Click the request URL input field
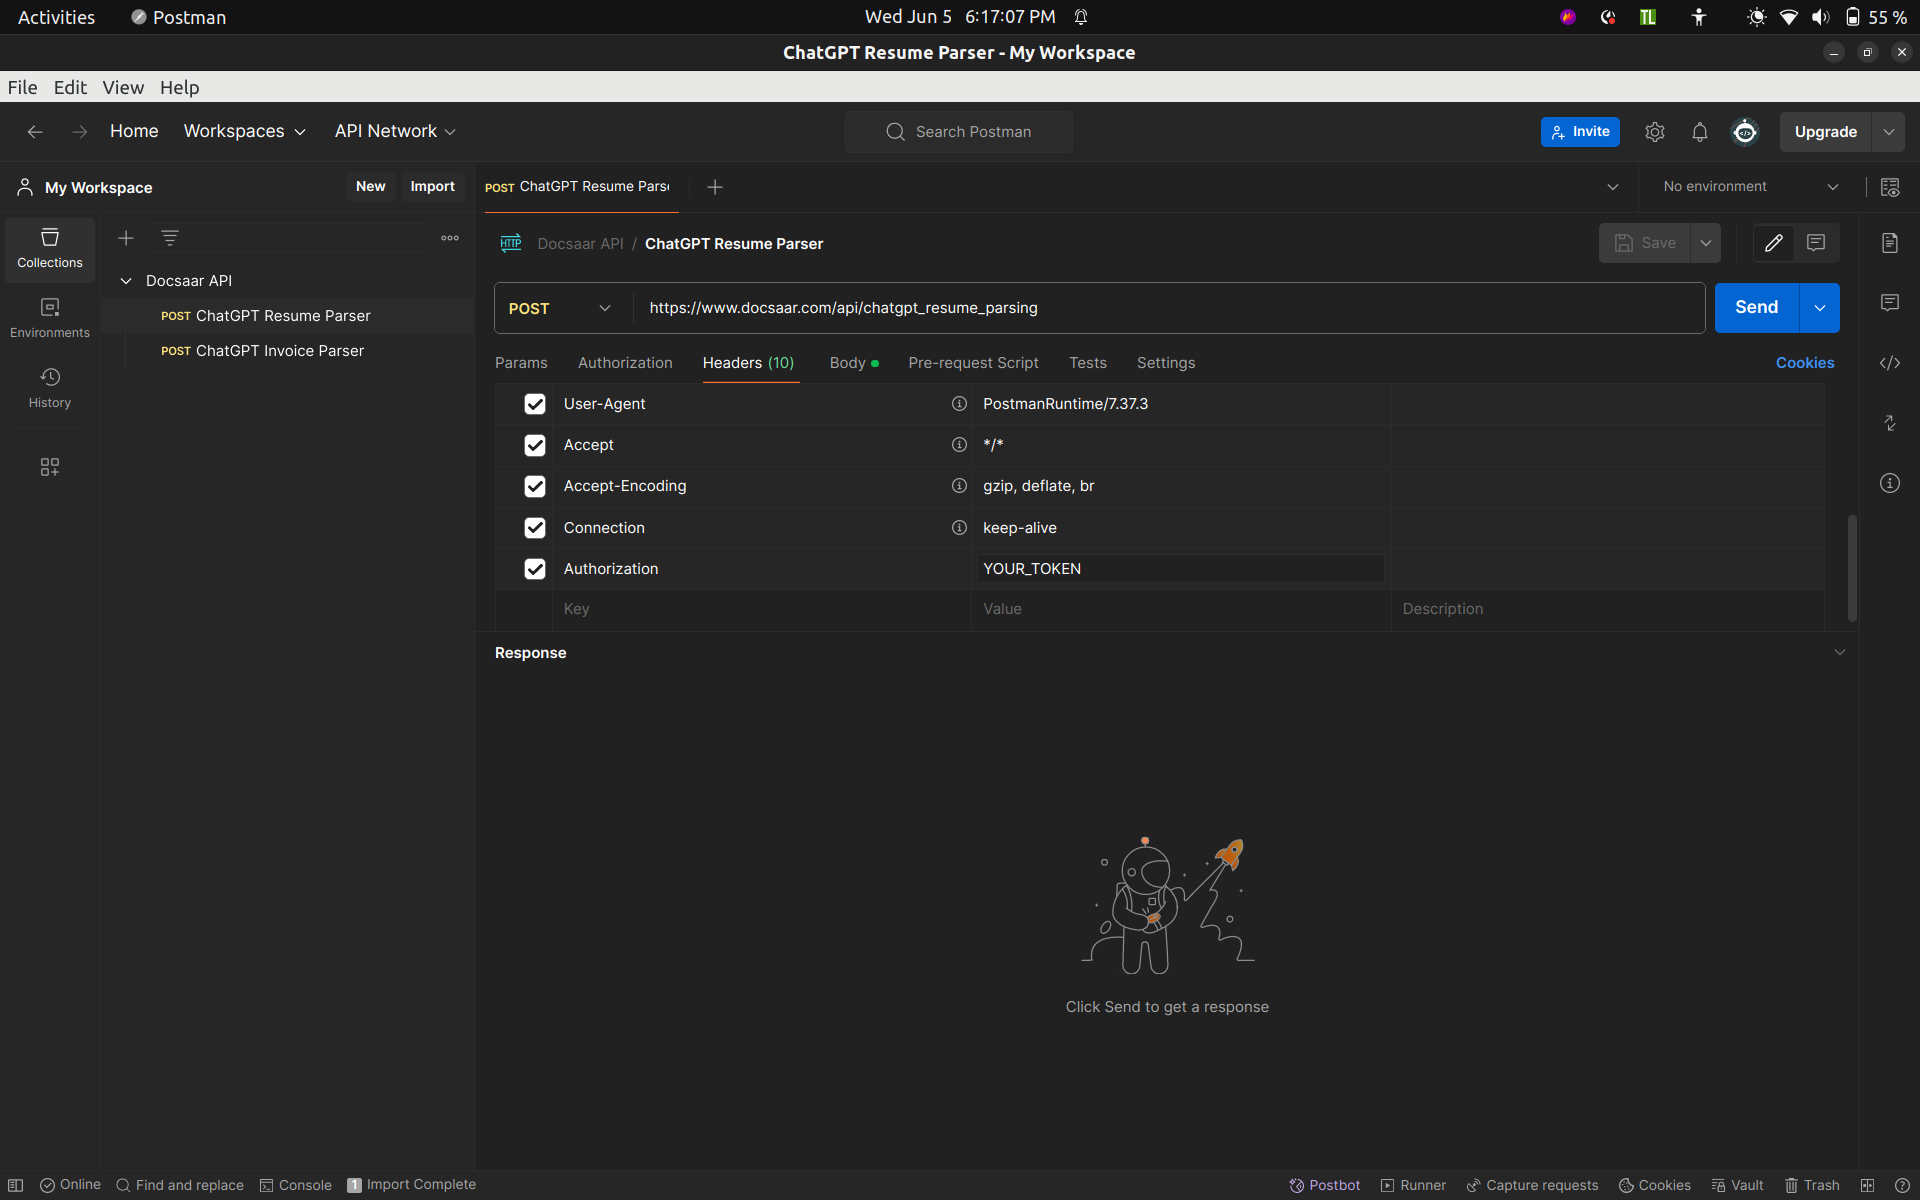 1168,308
